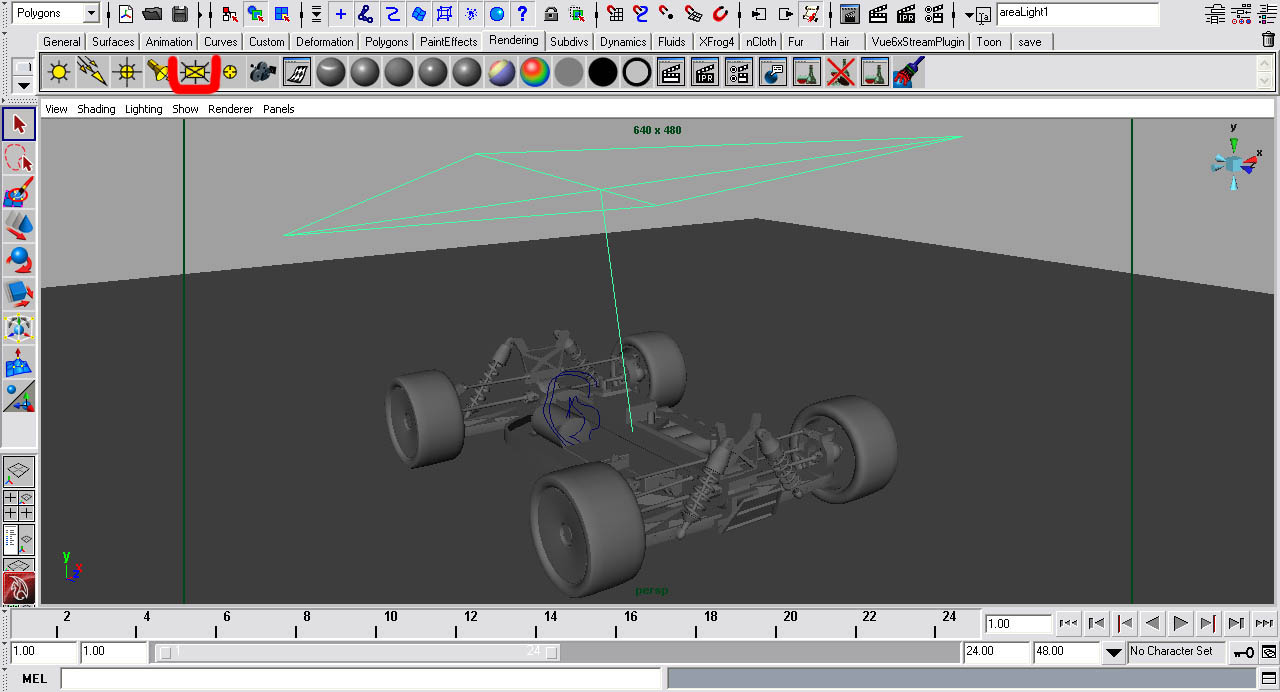Open the General shelf tab
Viewport: 1280px width, 692px height.
pos(62,42)
